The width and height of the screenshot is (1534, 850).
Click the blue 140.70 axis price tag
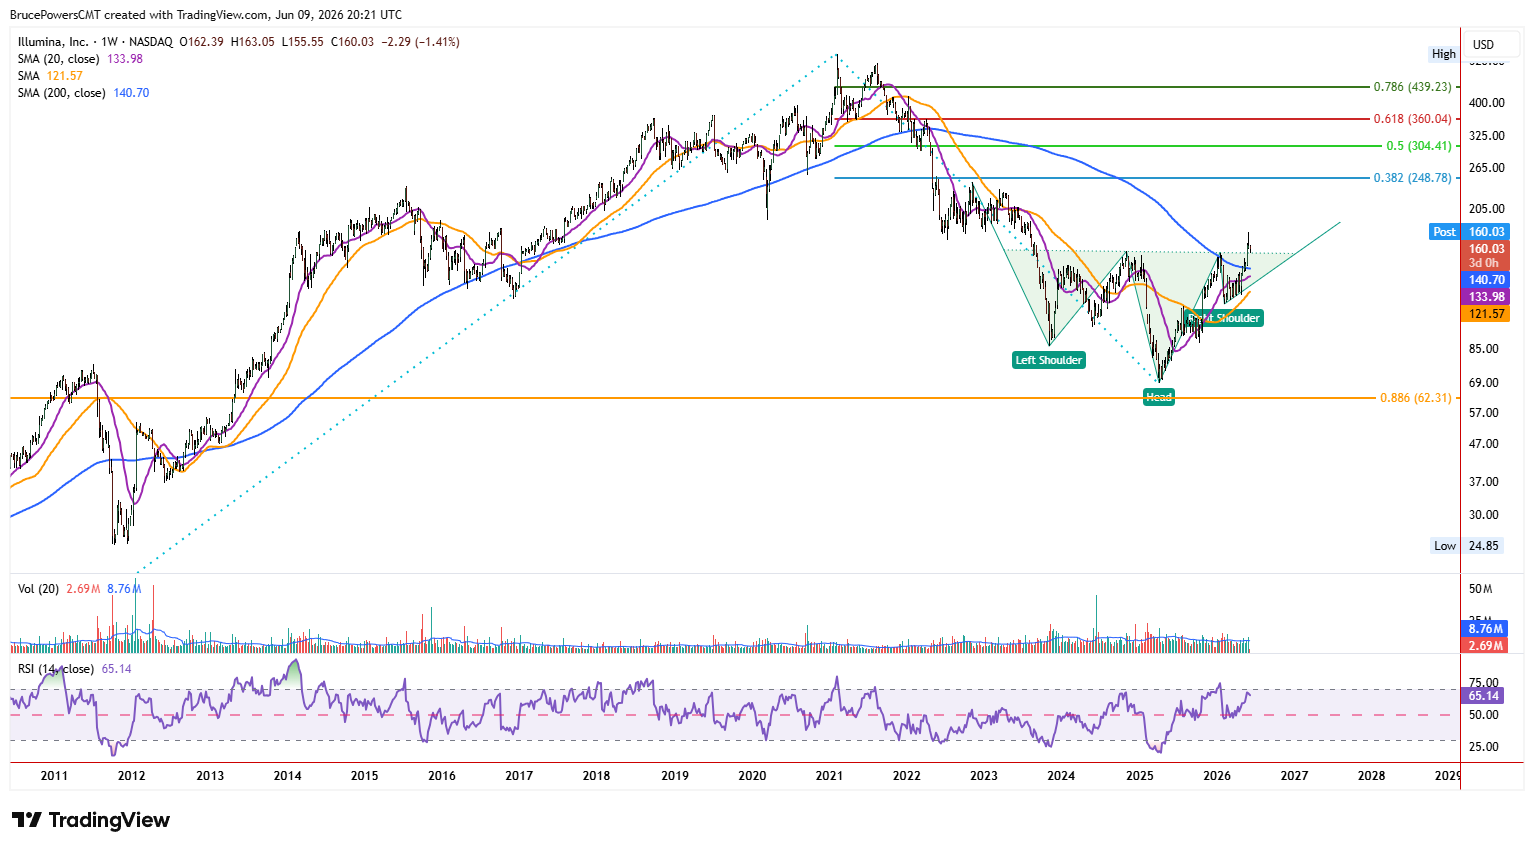(1486, 281)
